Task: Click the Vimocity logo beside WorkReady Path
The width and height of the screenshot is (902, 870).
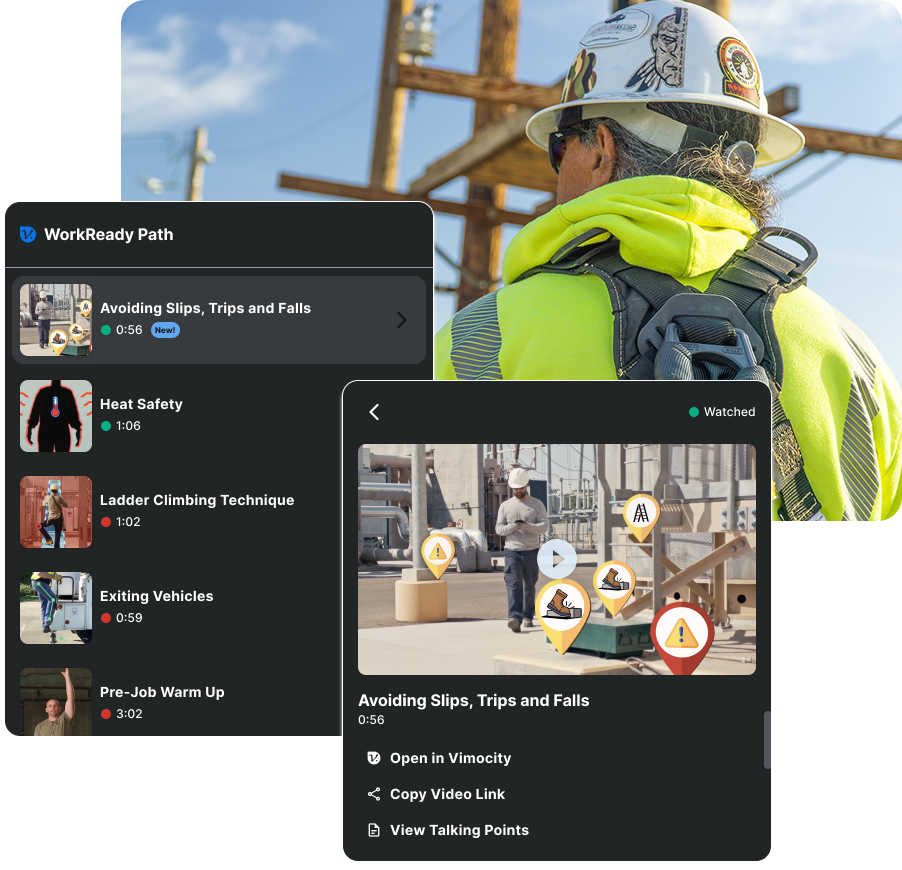Action: [x=28, y=235]
